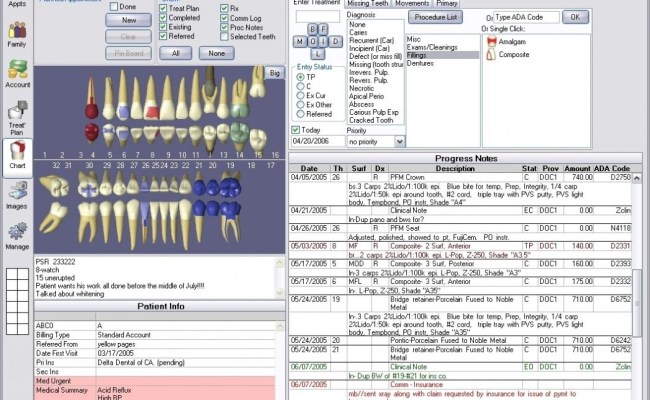Switch to the Movements tab

tap(412, 3)
